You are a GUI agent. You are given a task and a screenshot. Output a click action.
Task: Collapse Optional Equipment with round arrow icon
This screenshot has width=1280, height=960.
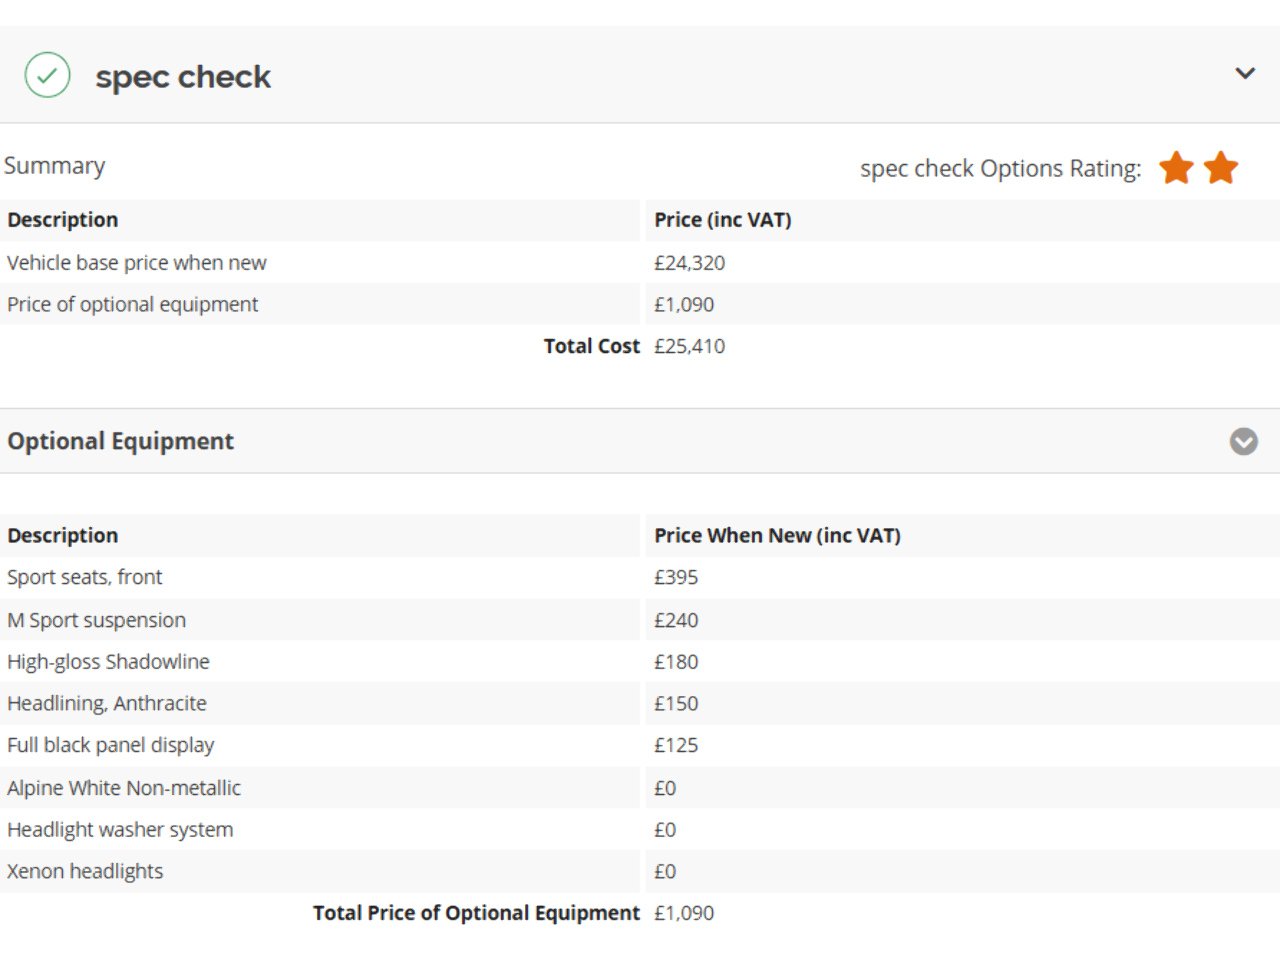point(1243,441)
